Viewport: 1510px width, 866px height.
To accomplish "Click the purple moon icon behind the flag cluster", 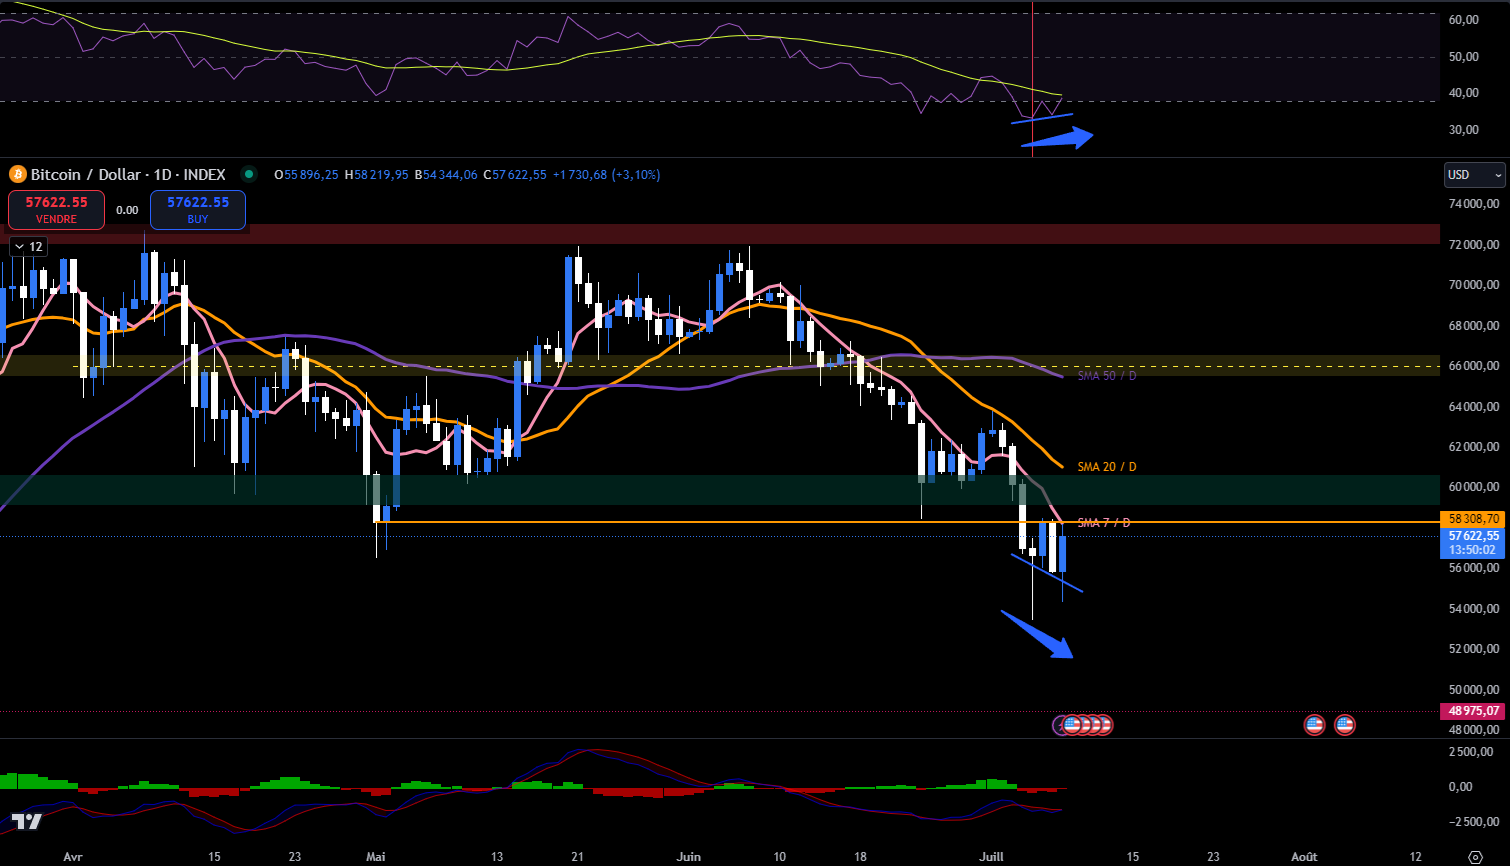I will [x=1058, y=724].
